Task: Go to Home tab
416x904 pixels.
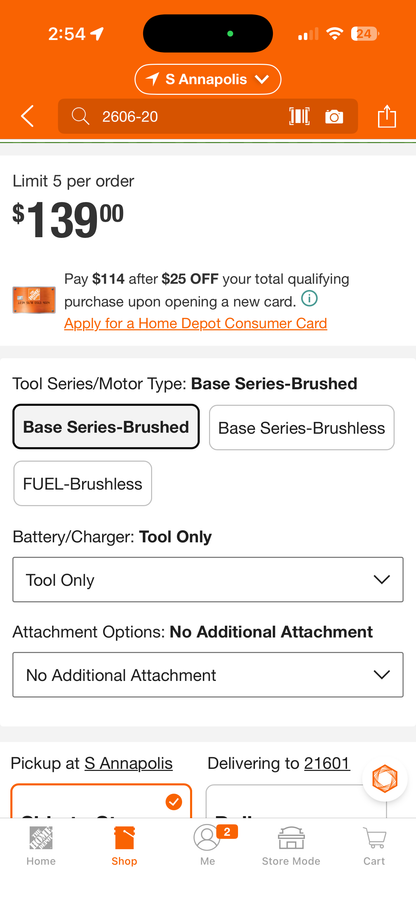Action: click(41, 846)
